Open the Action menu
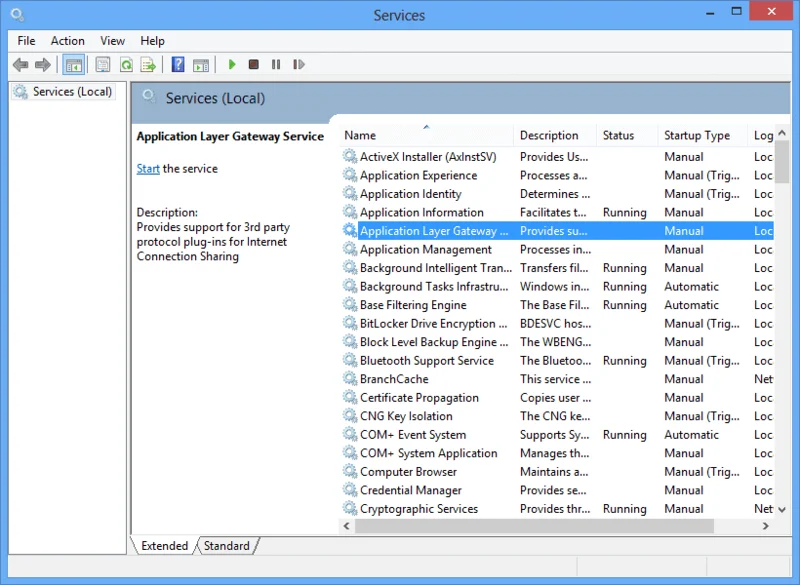 pyautogui.click(x=67, y=41)
